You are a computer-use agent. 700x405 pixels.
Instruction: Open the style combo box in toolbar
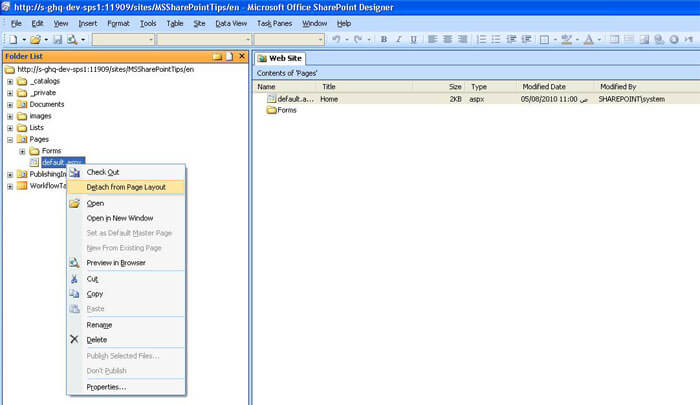coord(123,39)
